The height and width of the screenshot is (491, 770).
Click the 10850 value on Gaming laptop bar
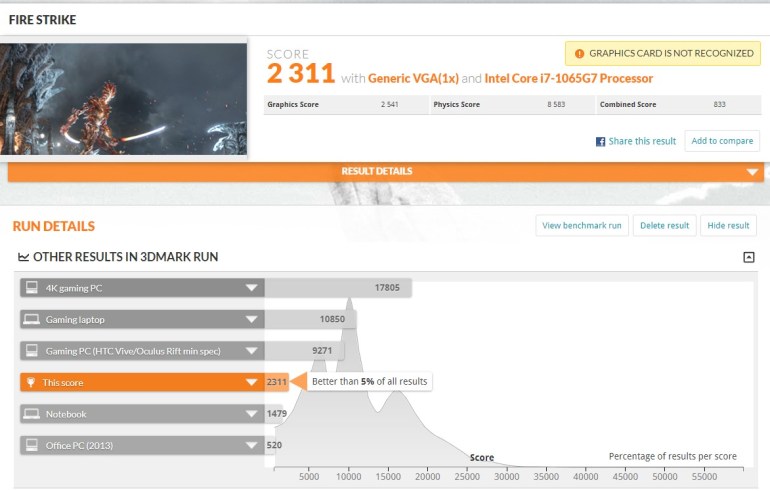click(332, 319)
